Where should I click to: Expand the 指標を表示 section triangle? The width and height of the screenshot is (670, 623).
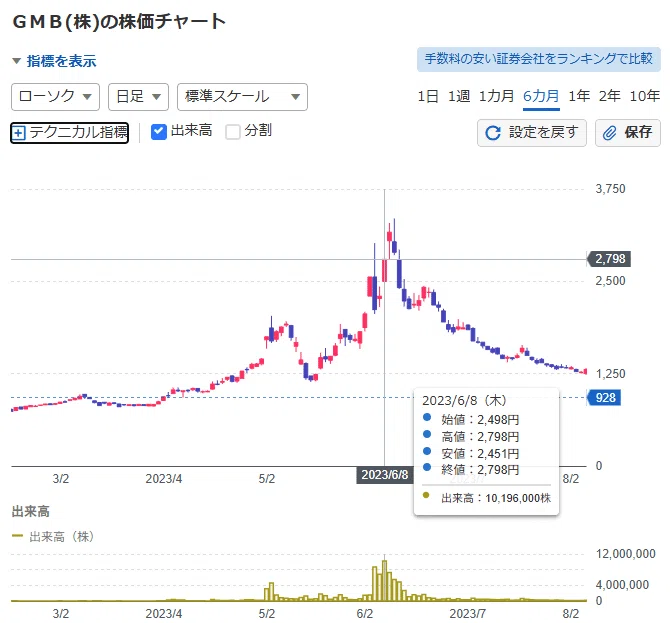17,61
